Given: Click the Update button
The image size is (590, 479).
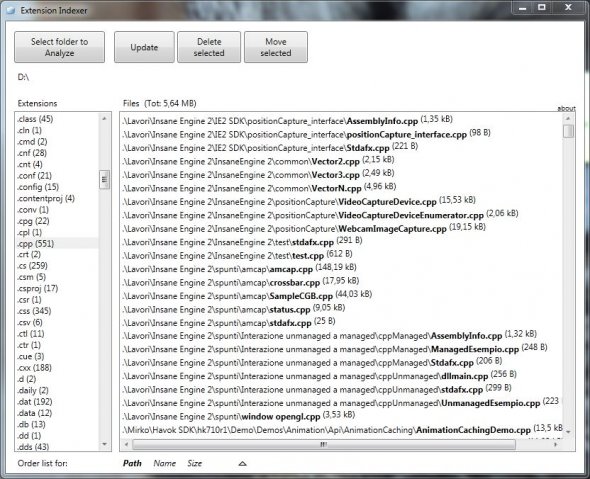Looking at the screenshot, I should coord(144,47).
